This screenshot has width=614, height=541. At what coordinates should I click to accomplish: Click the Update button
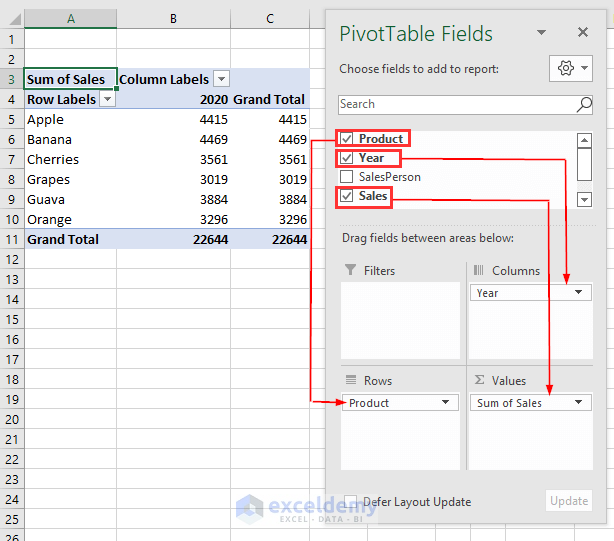point(569,501)
